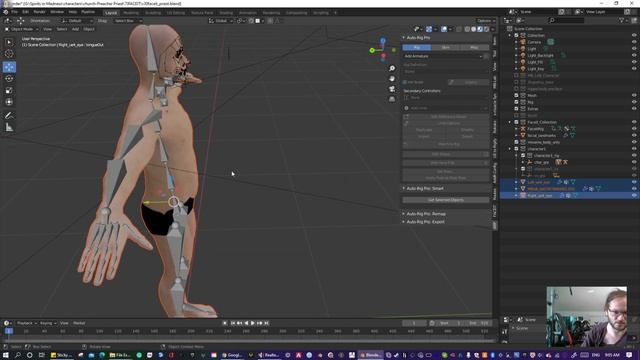The height and width of the screenshot is (360, 640).
Task: Hide the Mesh collection with eye icon
Action: (x=634, y=96)
